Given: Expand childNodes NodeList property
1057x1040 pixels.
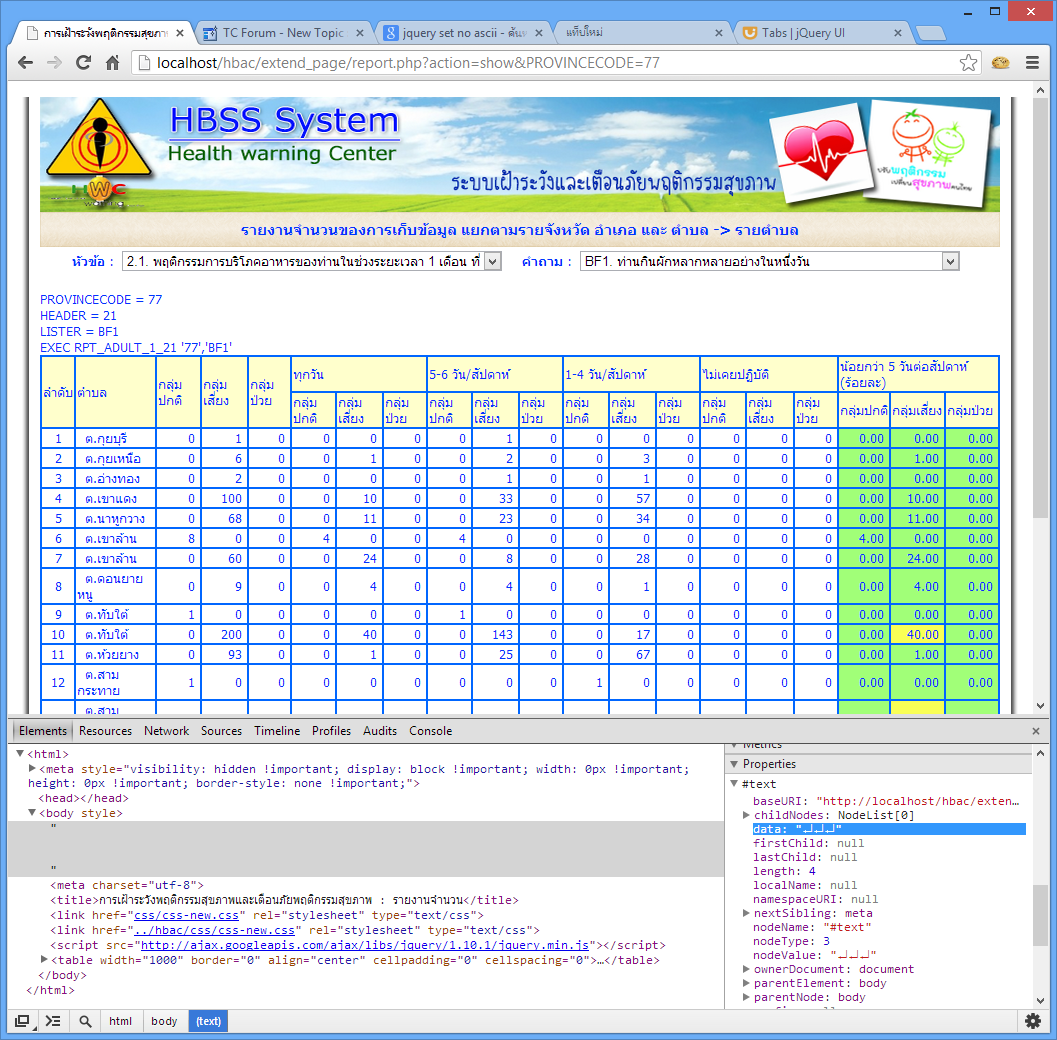Looking at the screenshot, I should click(x=746, y=815).
